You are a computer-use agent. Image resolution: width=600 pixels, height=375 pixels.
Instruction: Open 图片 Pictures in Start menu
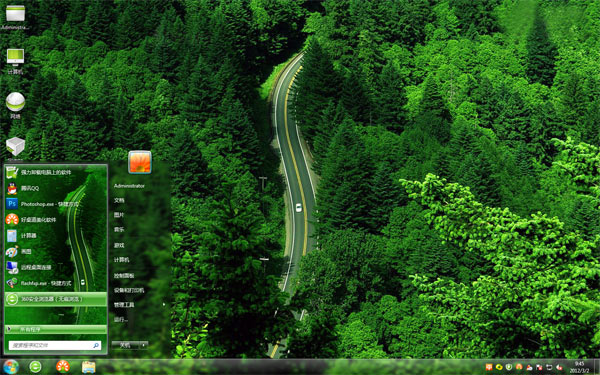[119, 215]
